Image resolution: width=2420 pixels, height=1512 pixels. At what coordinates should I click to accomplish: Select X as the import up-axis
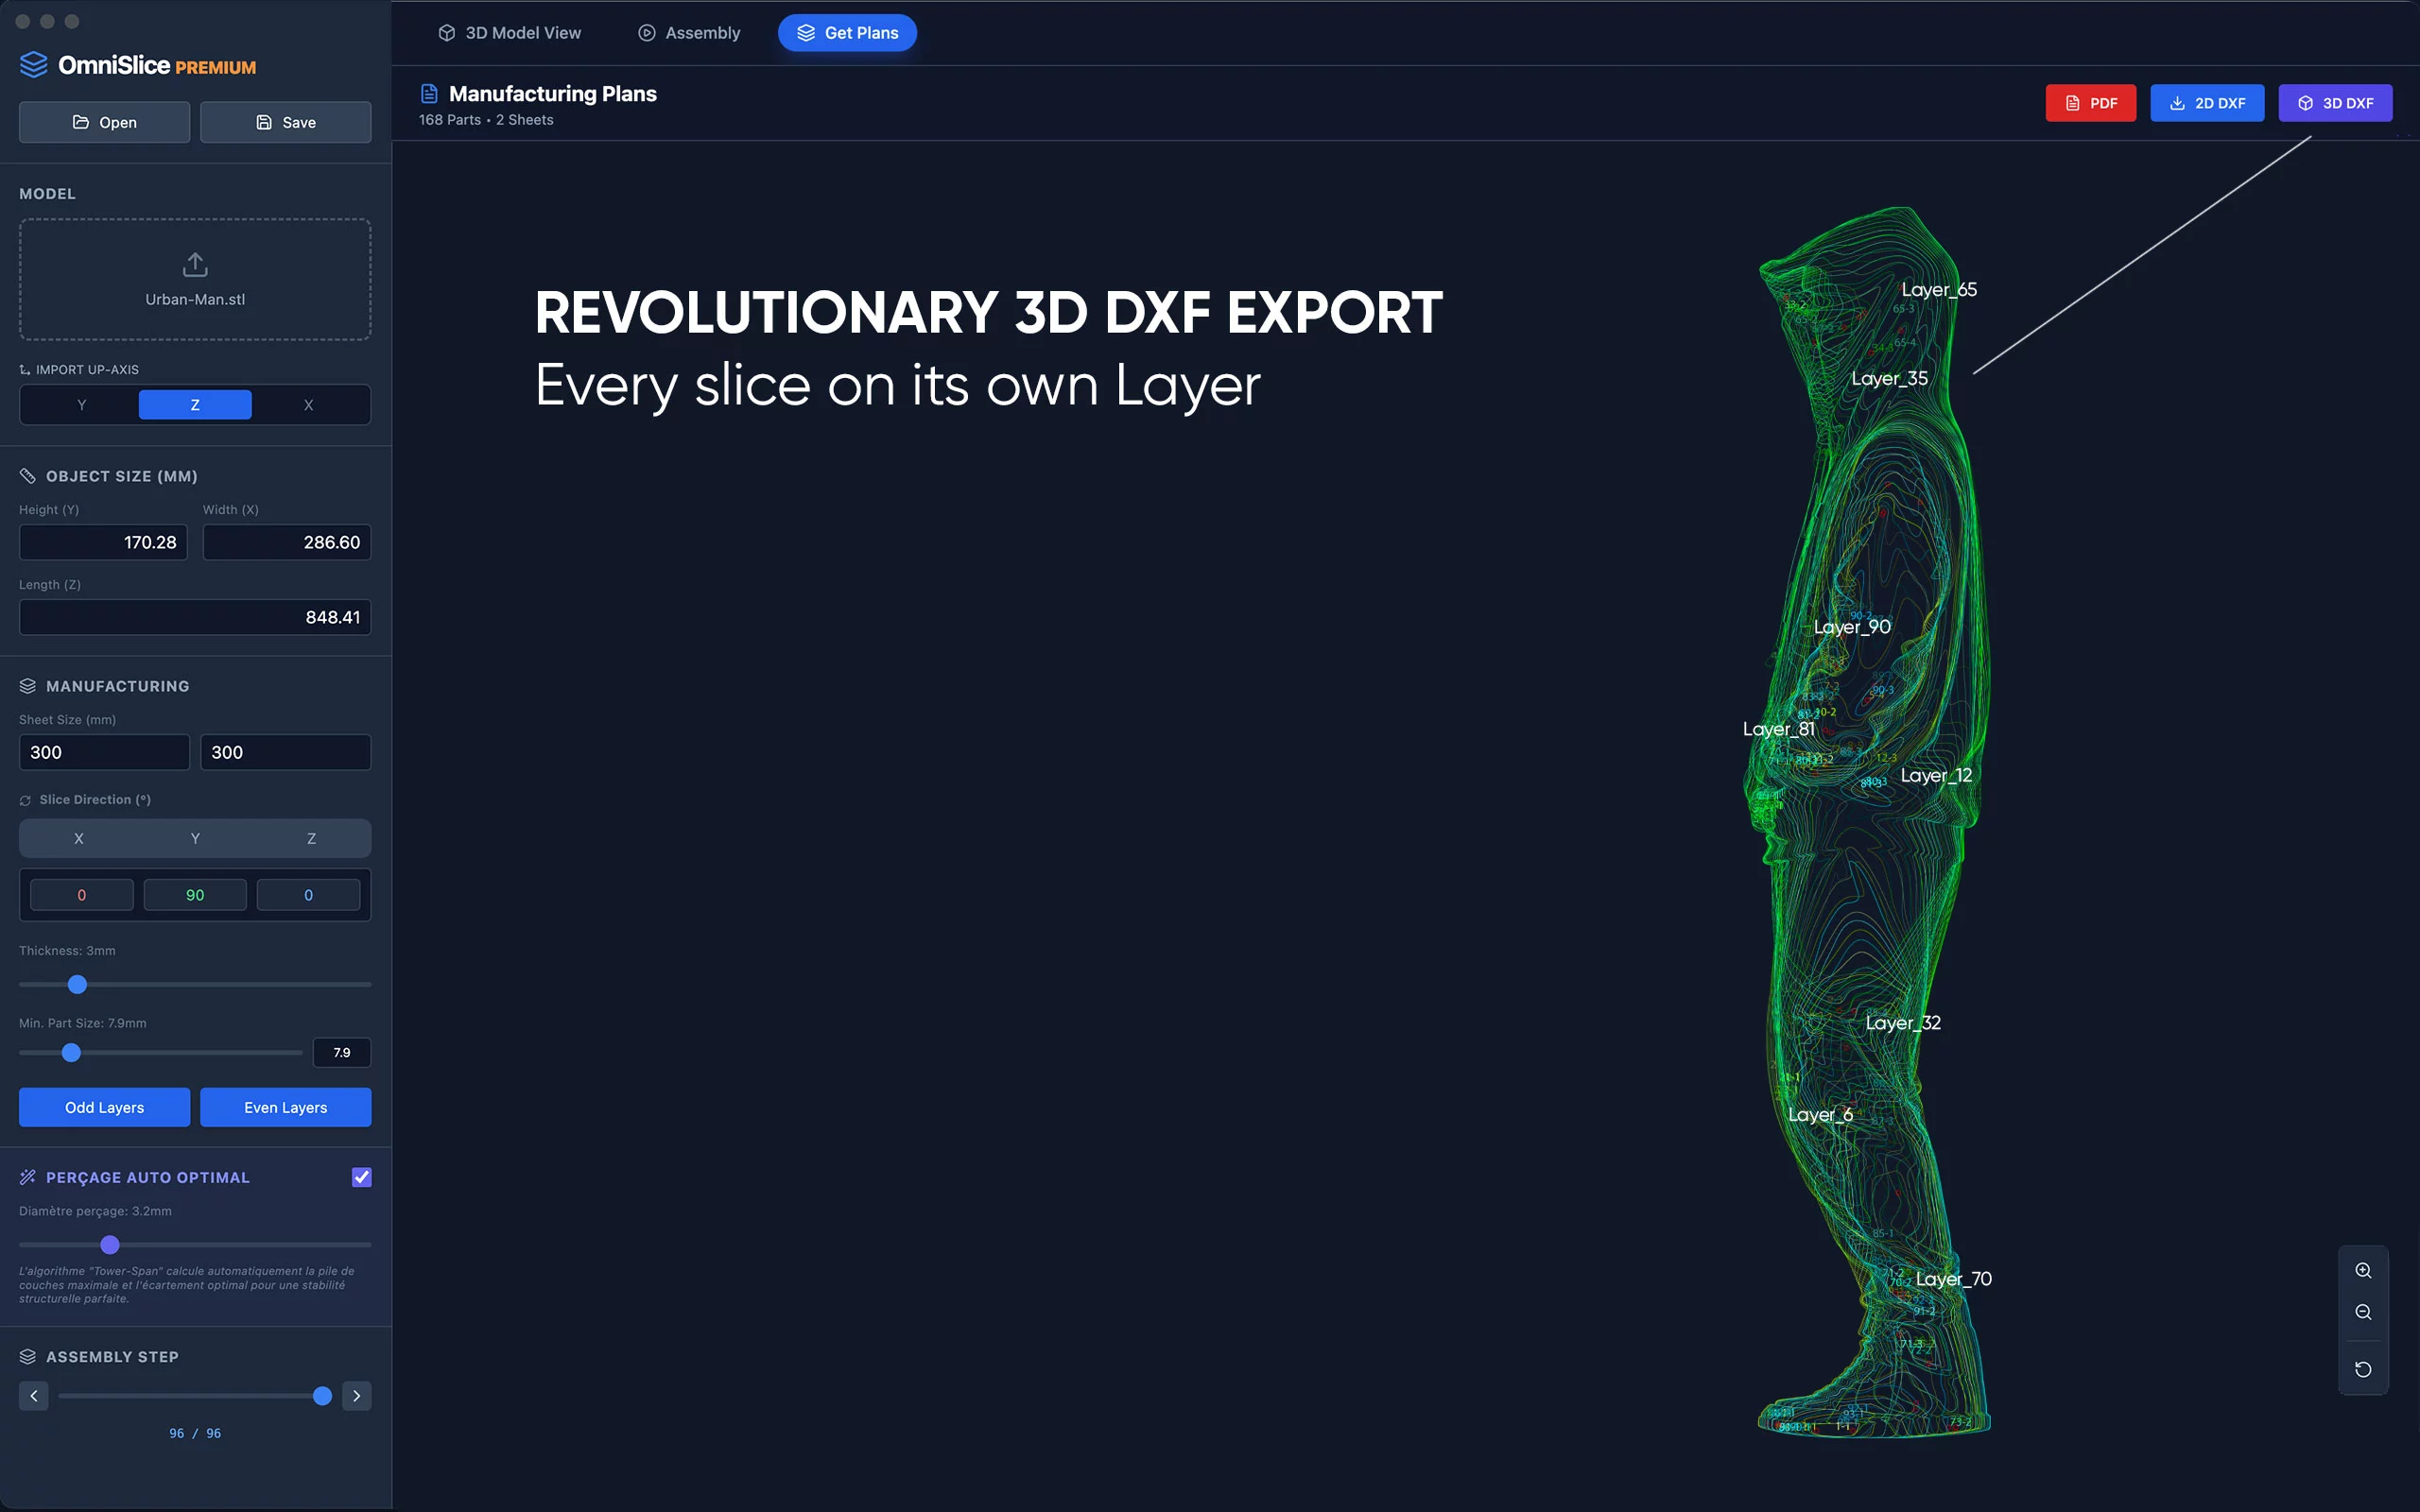308,405
